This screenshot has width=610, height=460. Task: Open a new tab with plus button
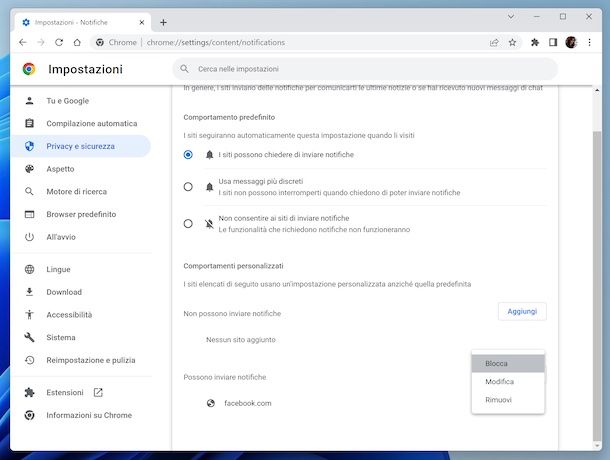coord(163,22)
